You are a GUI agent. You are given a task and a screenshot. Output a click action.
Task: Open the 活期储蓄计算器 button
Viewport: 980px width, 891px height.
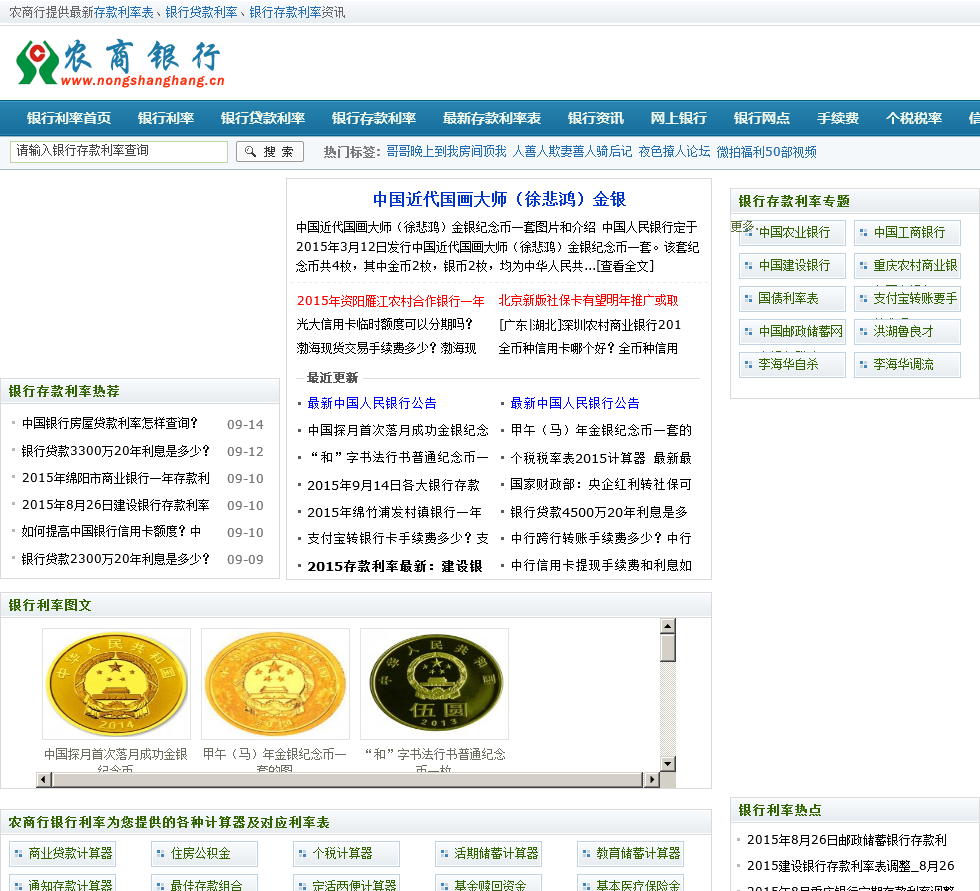coord(488,854)
